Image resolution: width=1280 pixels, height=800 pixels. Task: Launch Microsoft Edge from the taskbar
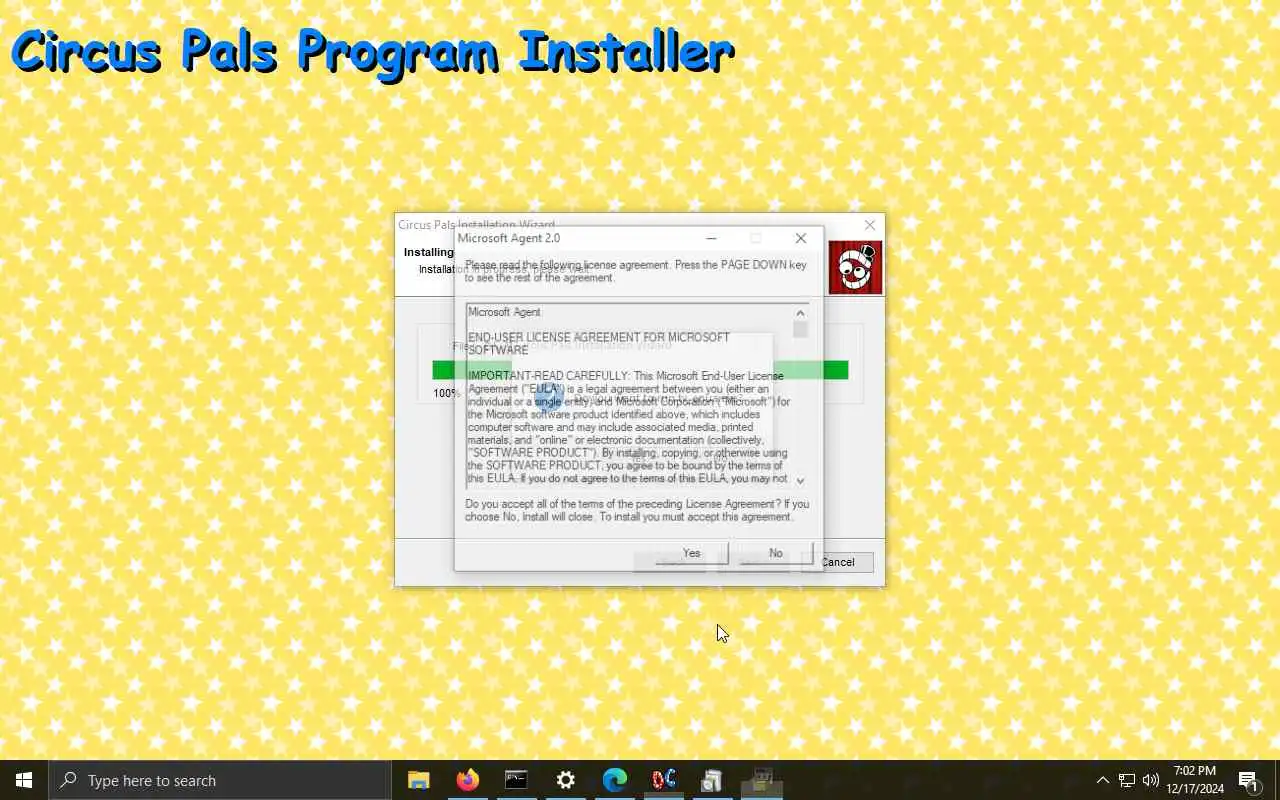click(x=614, y=780)
